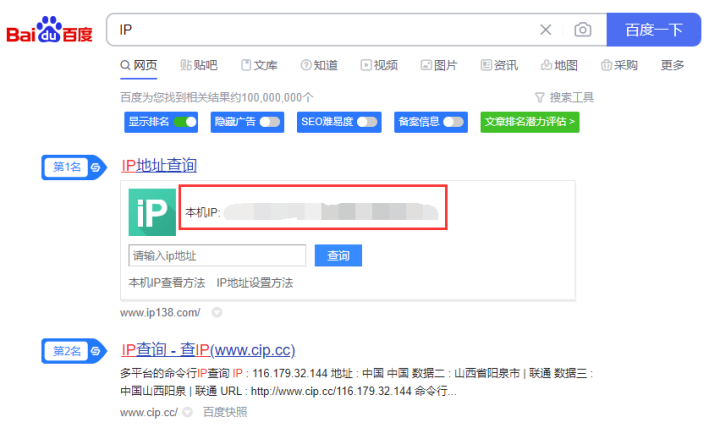Switch to the 贴吧 tab
Screen dimensions: 720x428
pyautogui.click(x=199, y=65)
